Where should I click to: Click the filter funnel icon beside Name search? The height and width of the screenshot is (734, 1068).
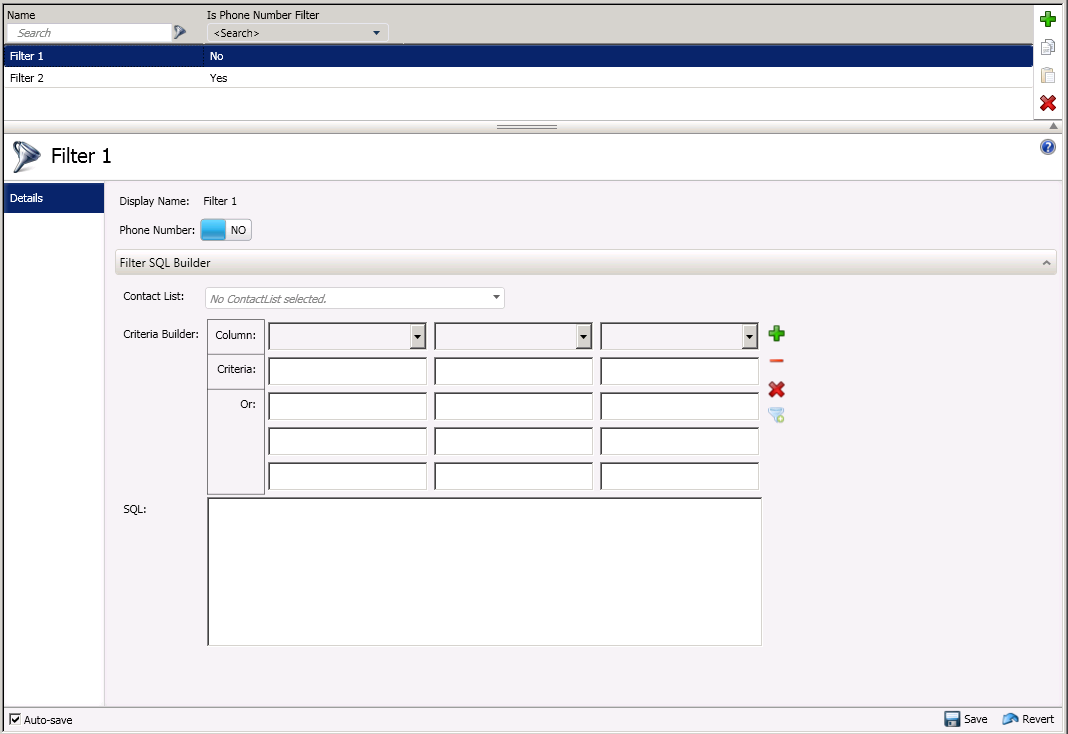tap(180, 33)
